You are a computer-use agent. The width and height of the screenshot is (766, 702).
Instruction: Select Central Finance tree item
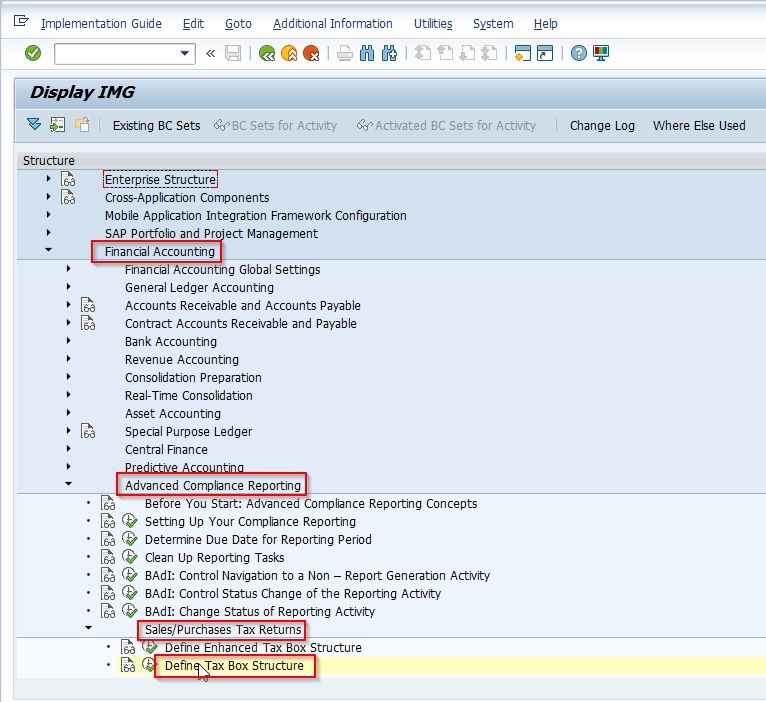[x=166, y=449]
